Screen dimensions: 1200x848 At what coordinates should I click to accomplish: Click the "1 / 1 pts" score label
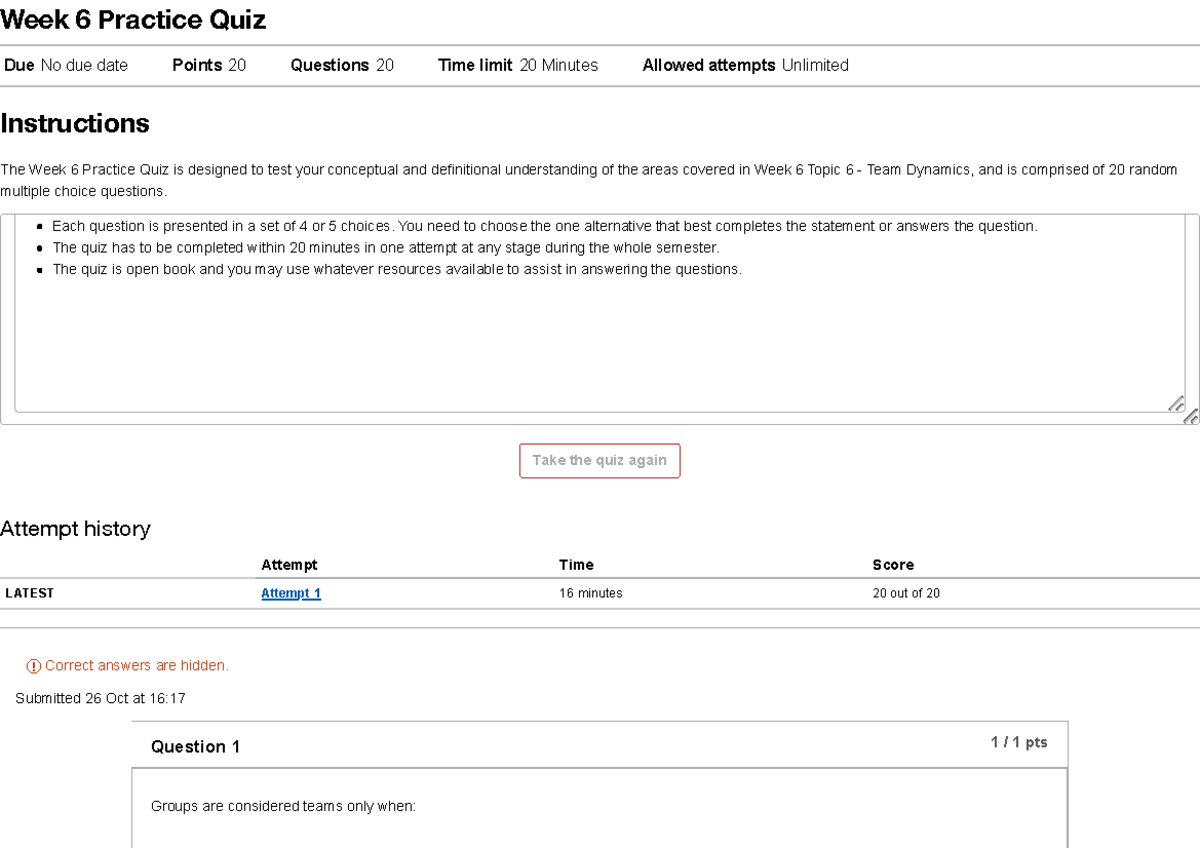(x=1019, y=742)
